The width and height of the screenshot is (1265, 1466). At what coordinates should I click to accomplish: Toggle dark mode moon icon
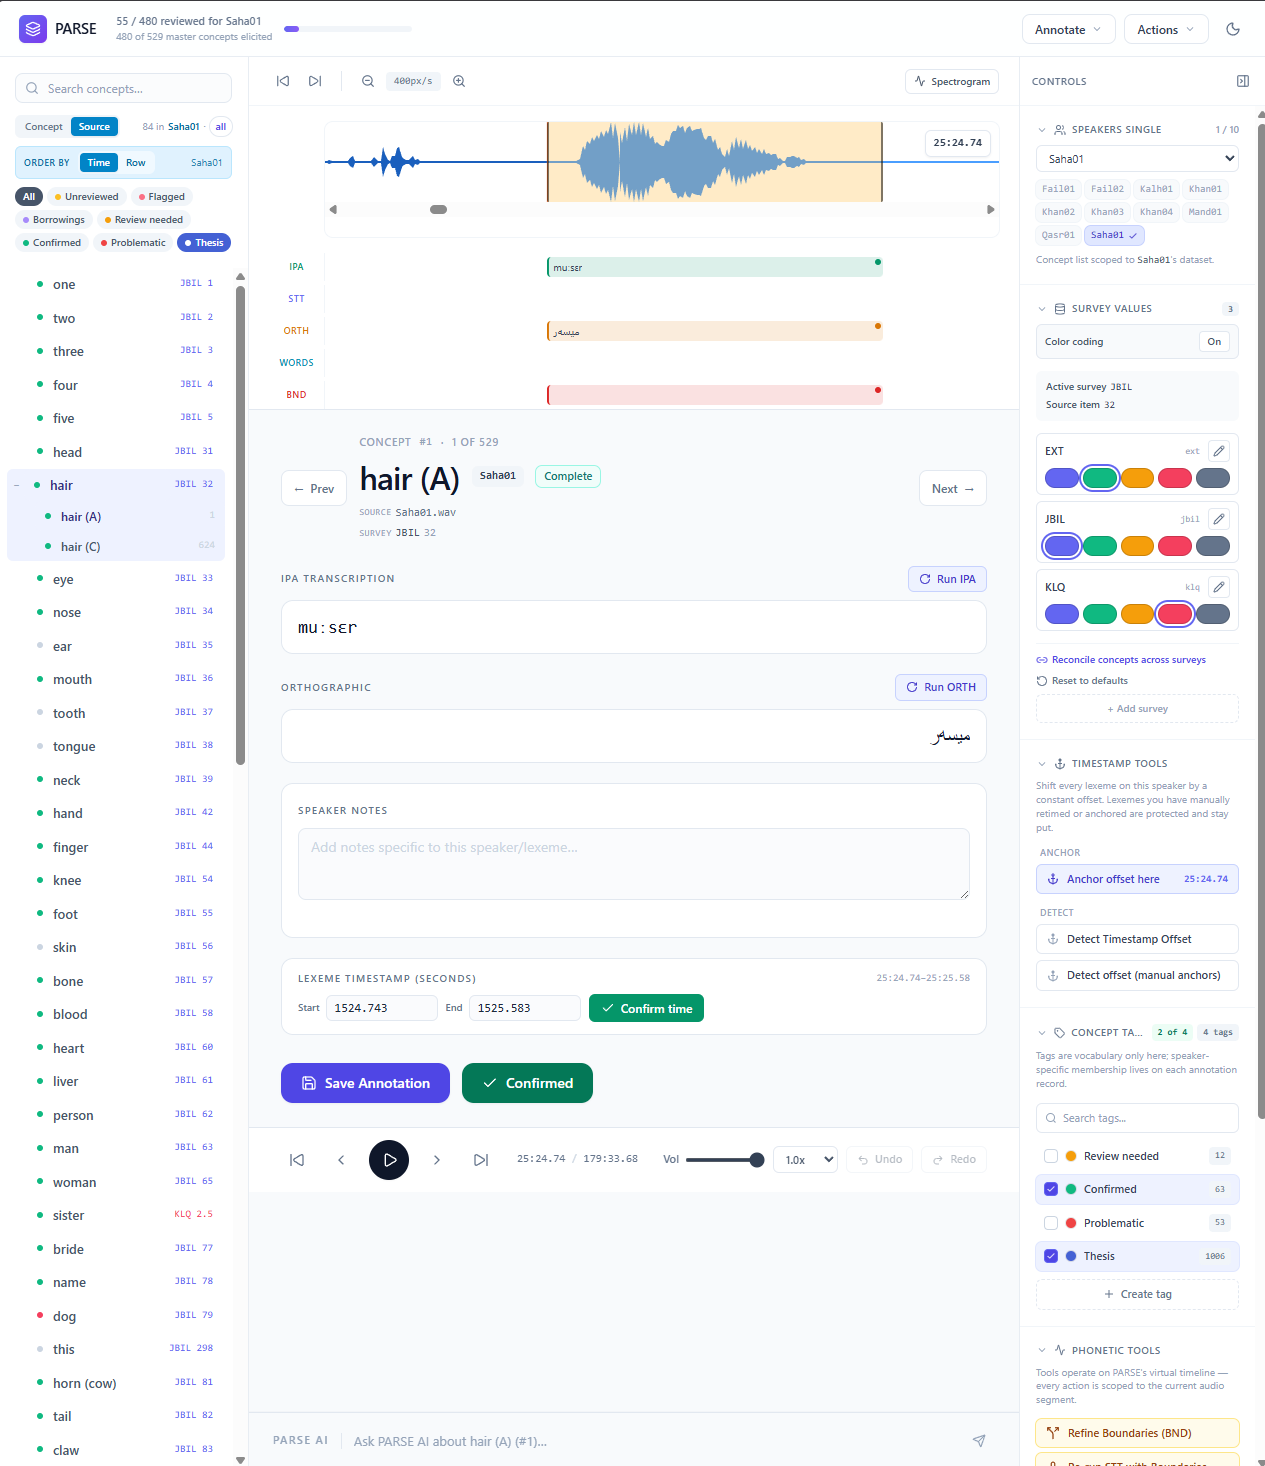tap(1233, 30)
